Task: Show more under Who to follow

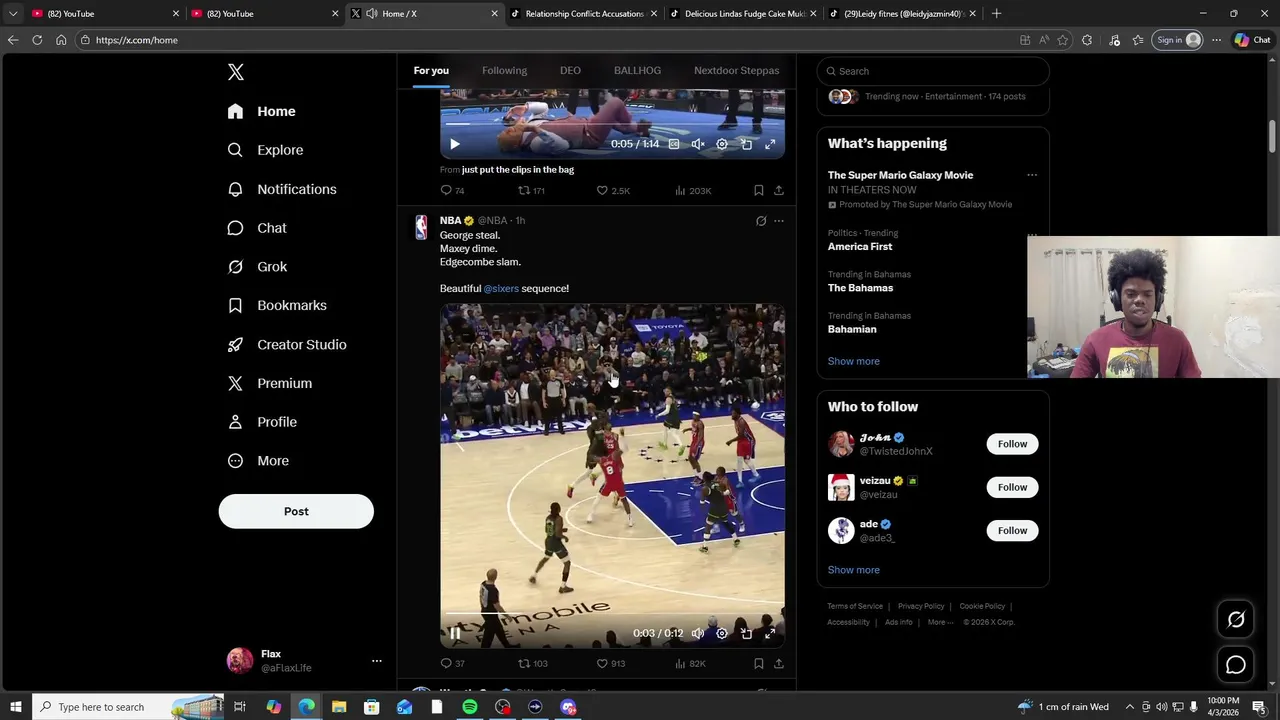Action: coord(853,570)
